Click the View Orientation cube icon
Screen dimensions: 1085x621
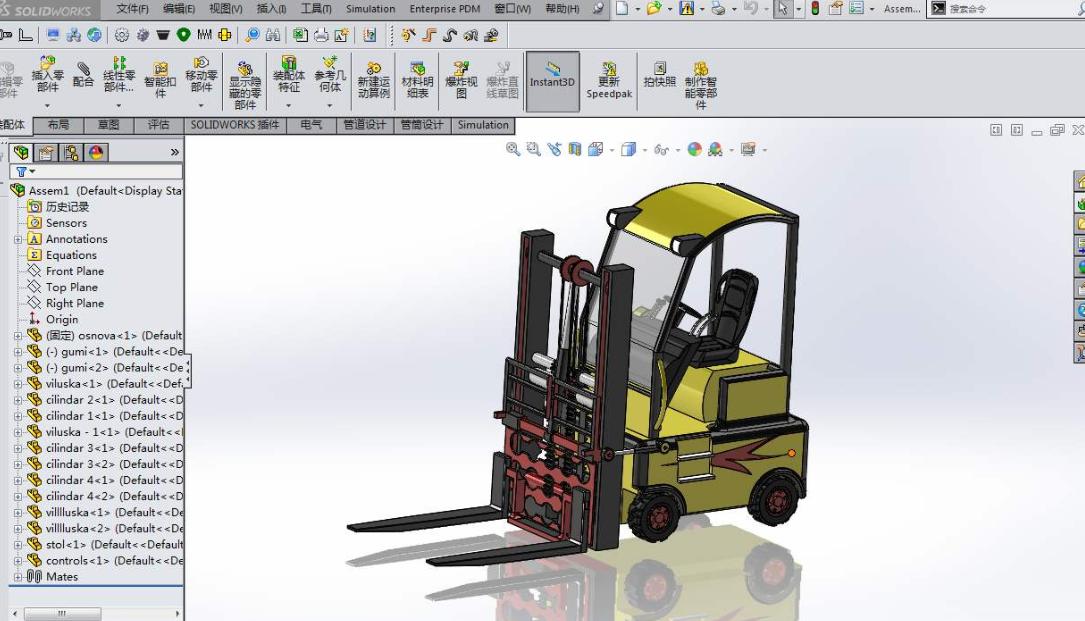point(595,149)
